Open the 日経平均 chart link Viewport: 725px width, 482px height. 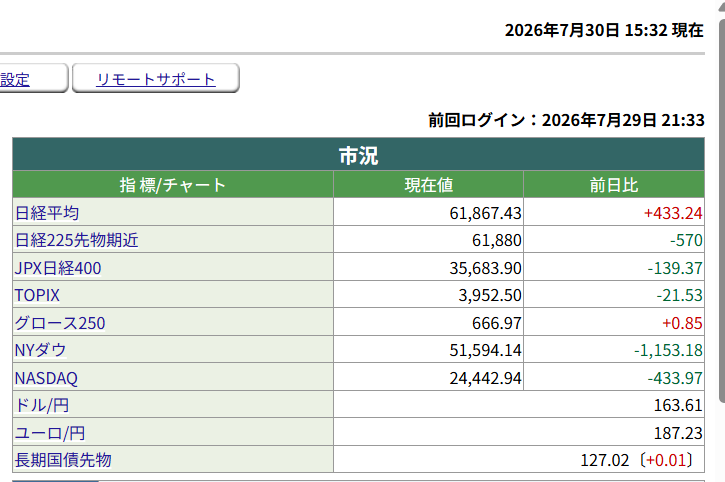47,213
